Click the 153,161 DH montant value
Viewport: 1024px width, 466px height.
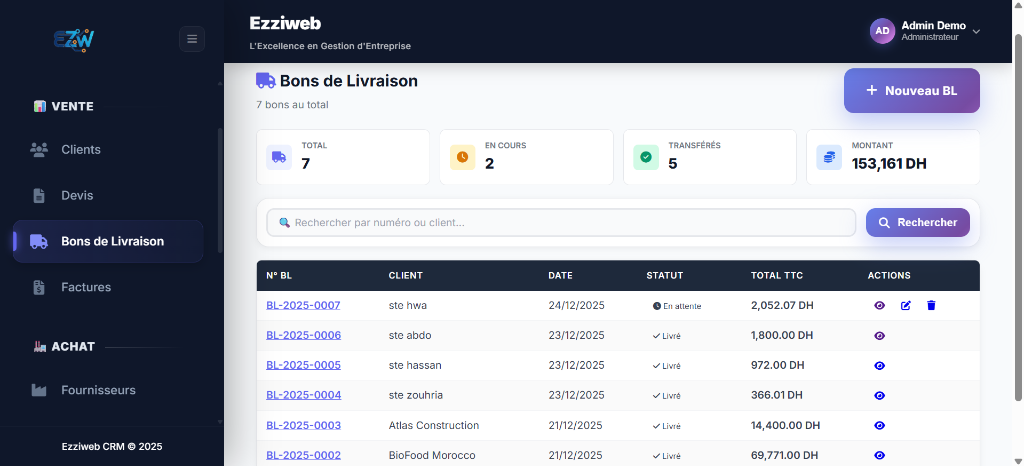coord(889,164)
